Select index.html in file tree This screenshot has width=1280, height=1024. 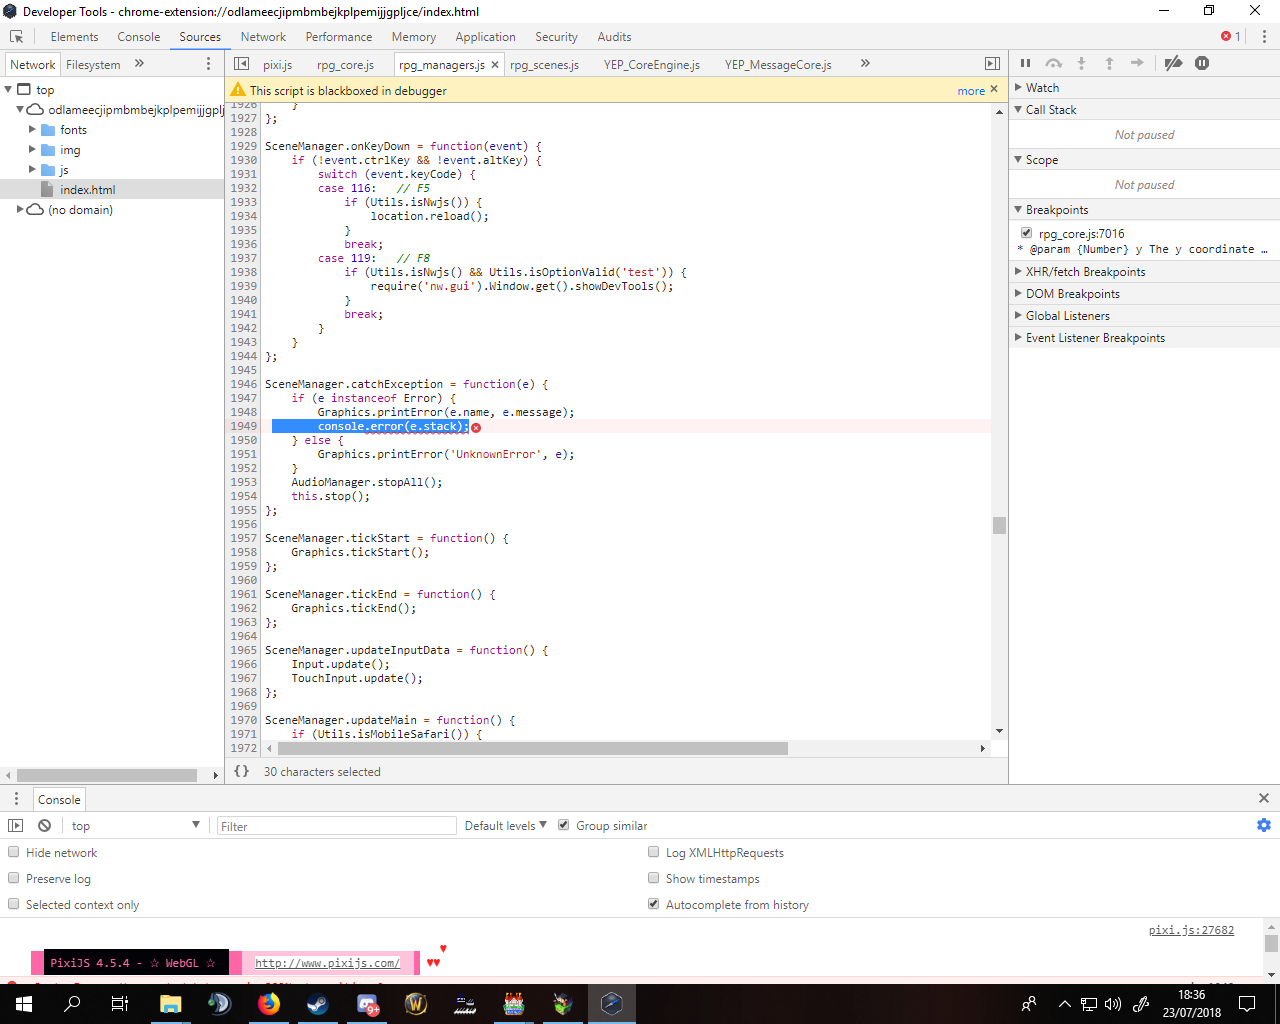[x=87, y=189]
